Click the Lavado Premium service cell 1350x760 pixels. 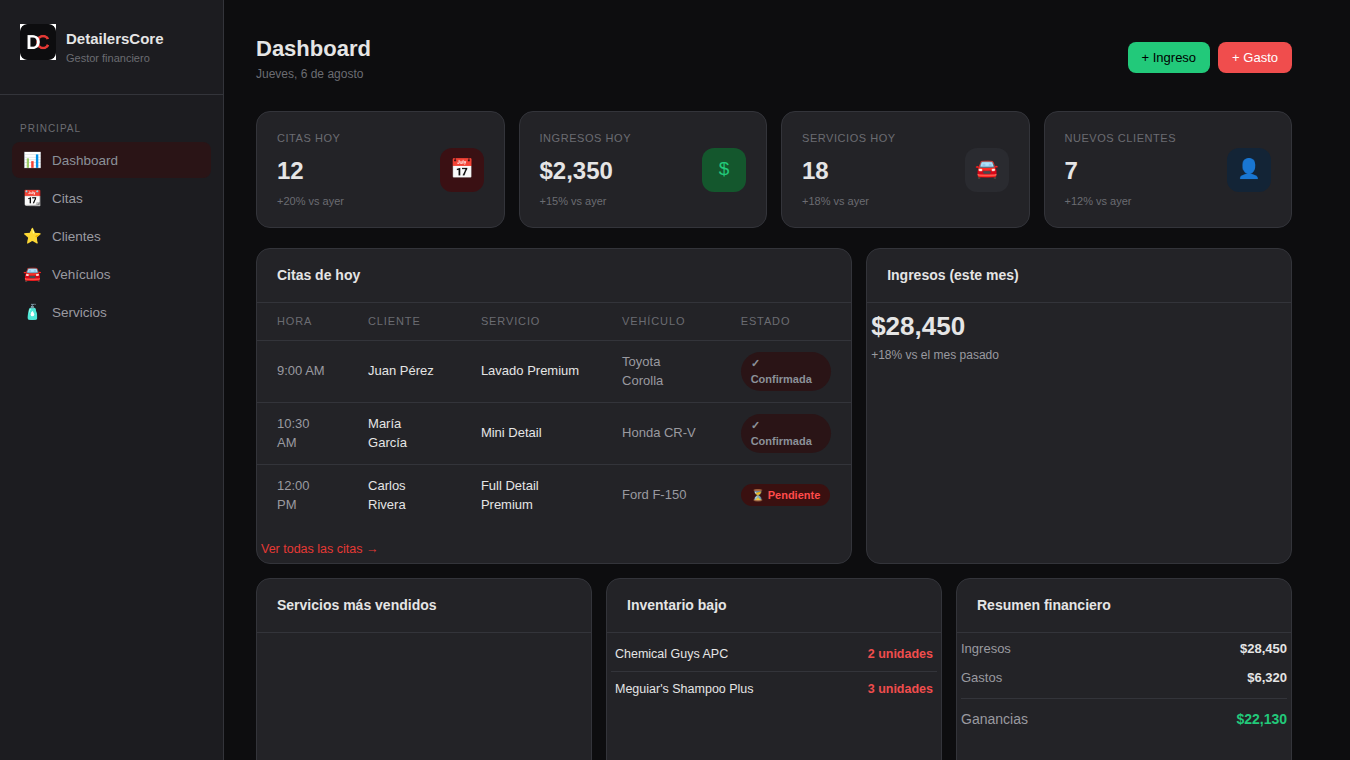click(530, 371)
